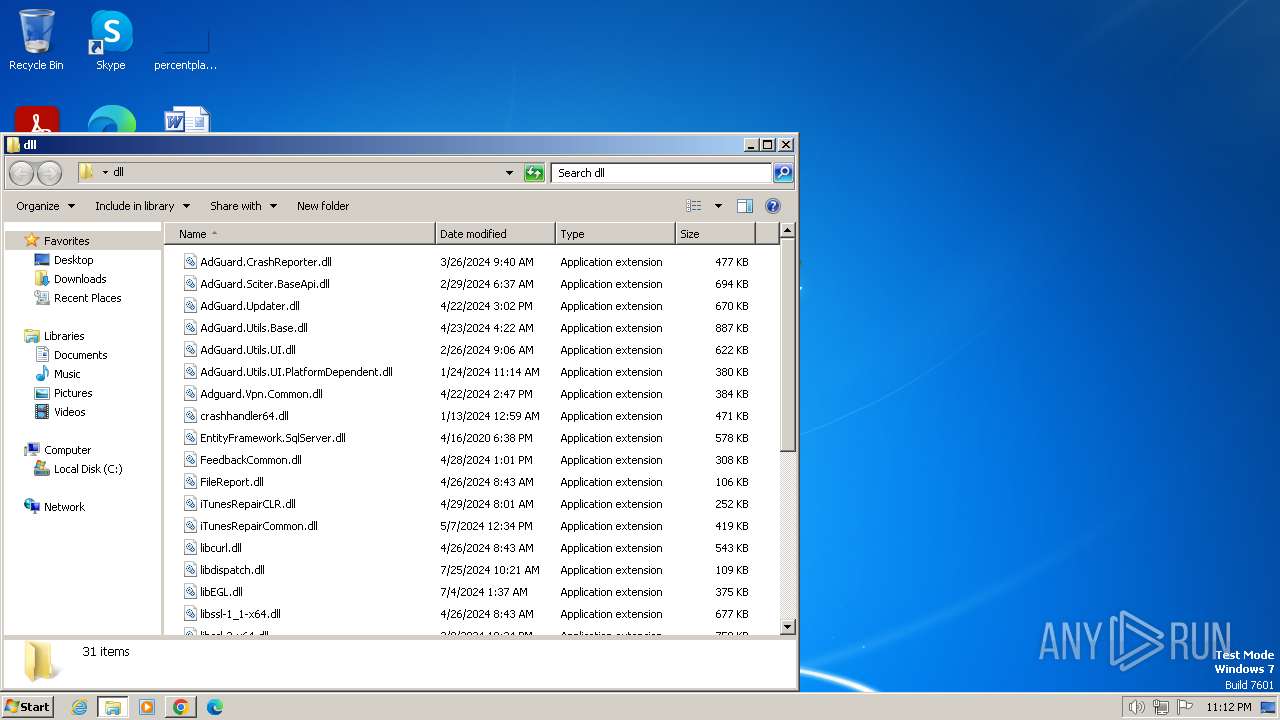Open the Organize menu
Viewport: 1280px width, 720px height.
(x=45, y=206)
